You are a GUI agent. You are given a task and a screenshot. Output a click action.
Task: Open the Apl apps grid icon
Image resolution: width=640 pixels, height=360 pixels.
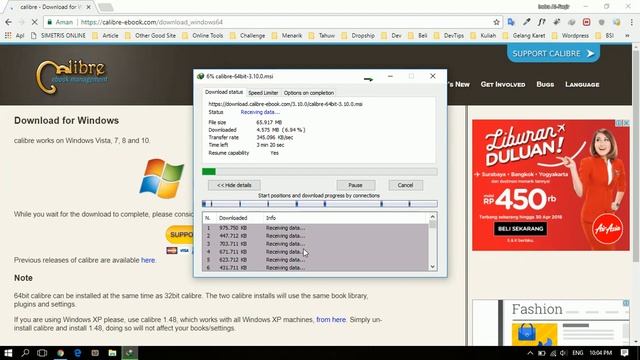click(x=8, y=36)
